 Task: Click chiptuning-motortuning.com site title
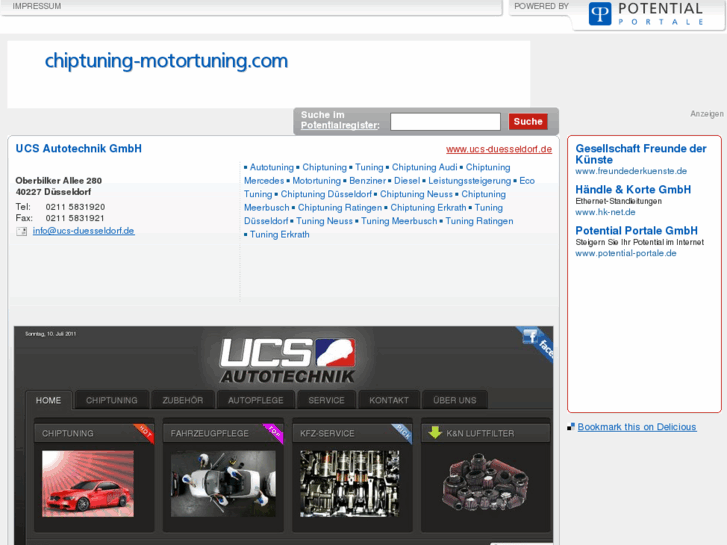click(166, 61)
